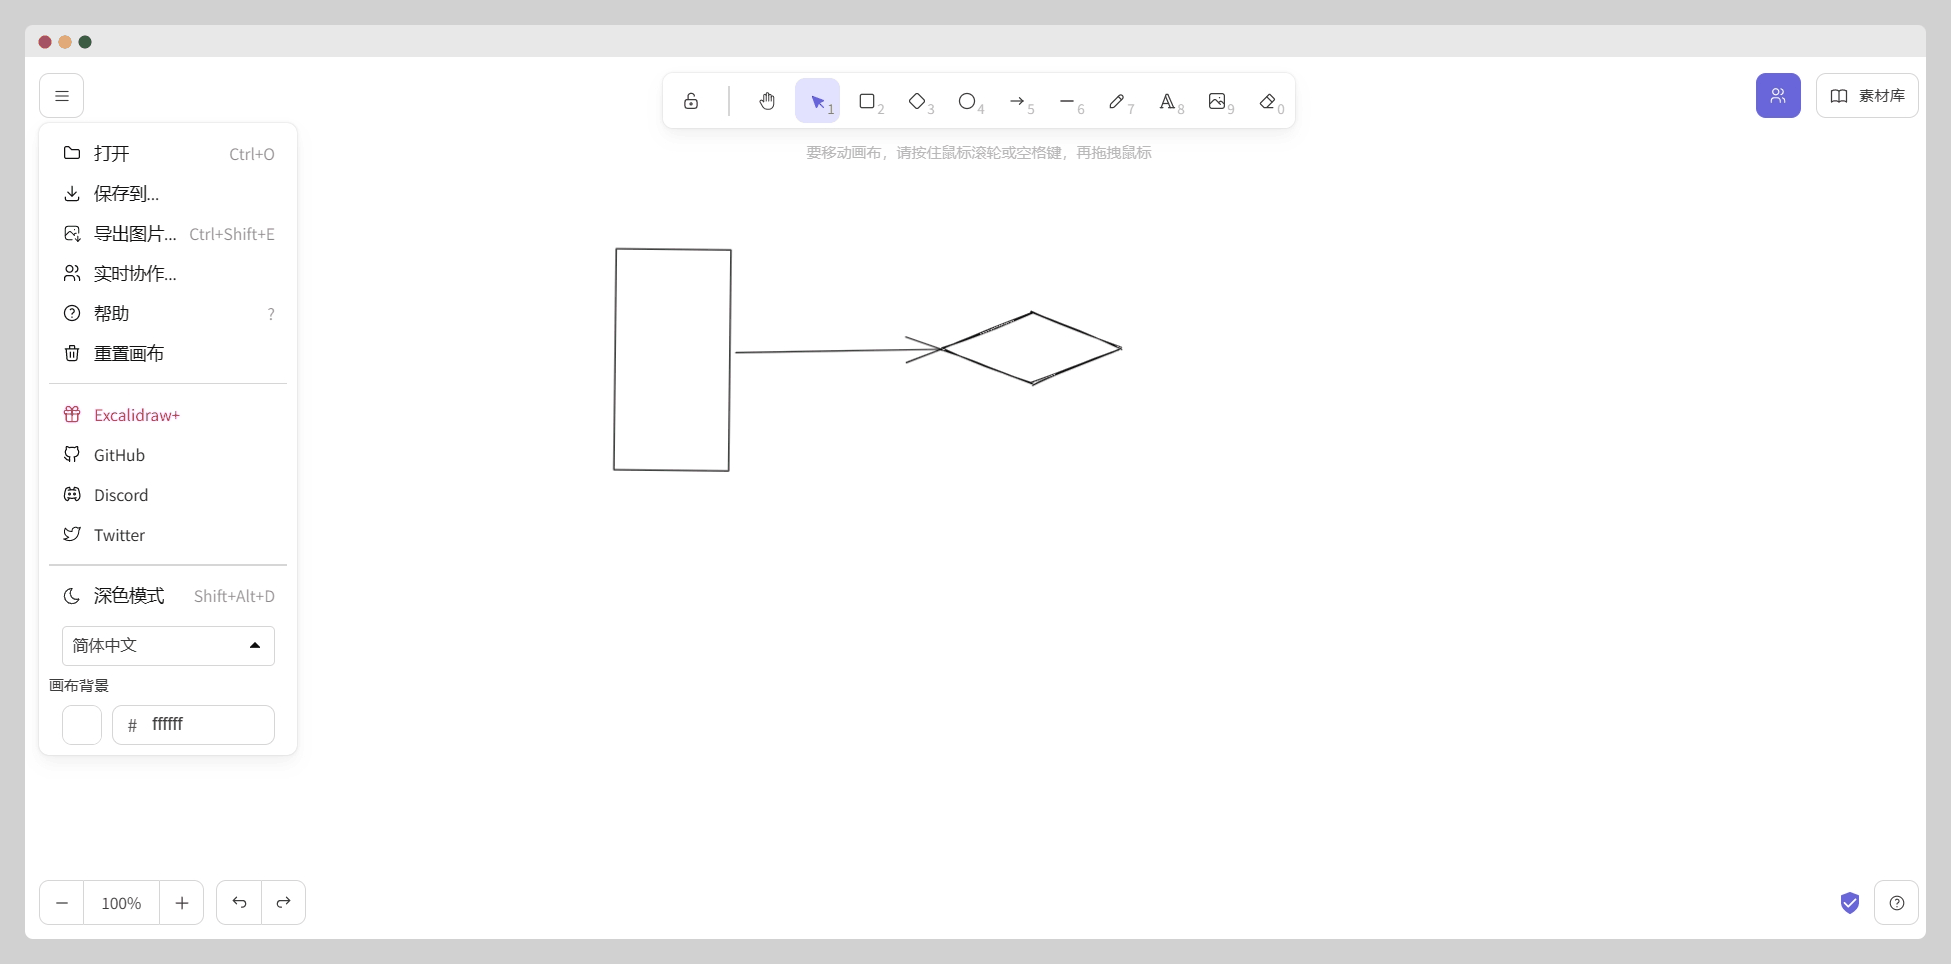This screenshot has width=1951, height=964.
Task: Select the Eraser tool
Action: pos(1268,101)
